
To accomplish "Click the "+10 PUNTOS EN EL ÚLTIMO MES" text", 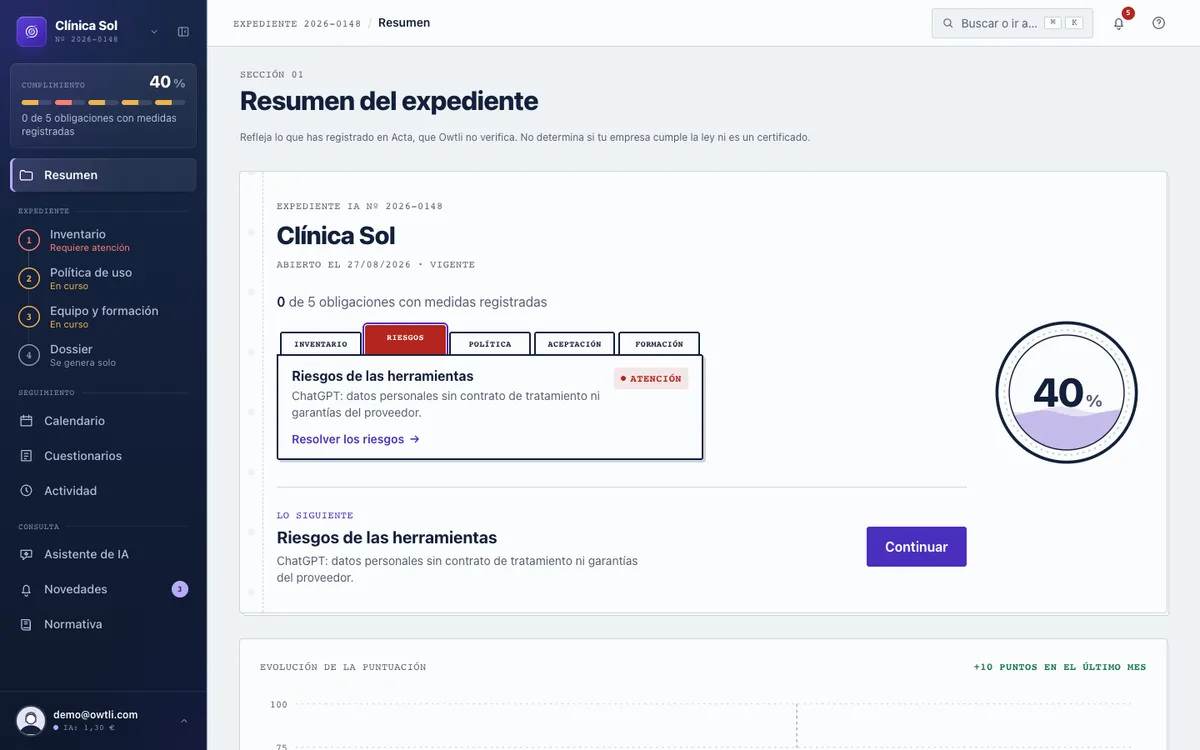I will [x=1060, y=667].
